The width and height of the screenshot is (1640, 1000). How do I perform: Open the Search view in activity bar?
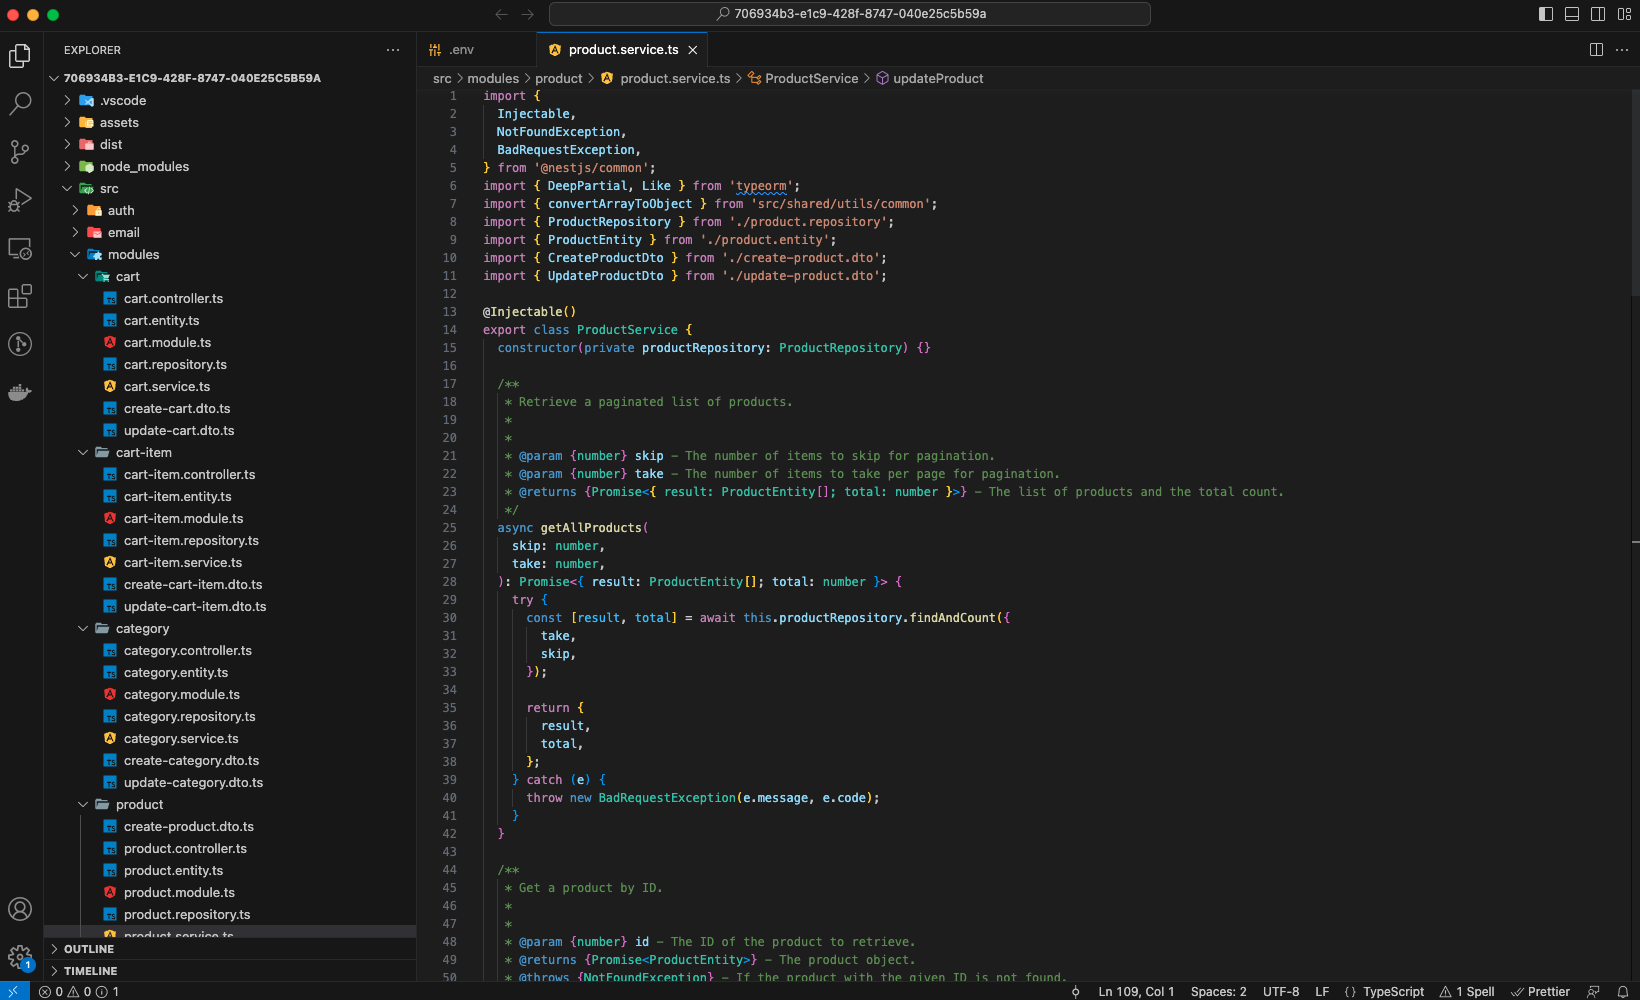pyautogui.click(x=20, y=103)
